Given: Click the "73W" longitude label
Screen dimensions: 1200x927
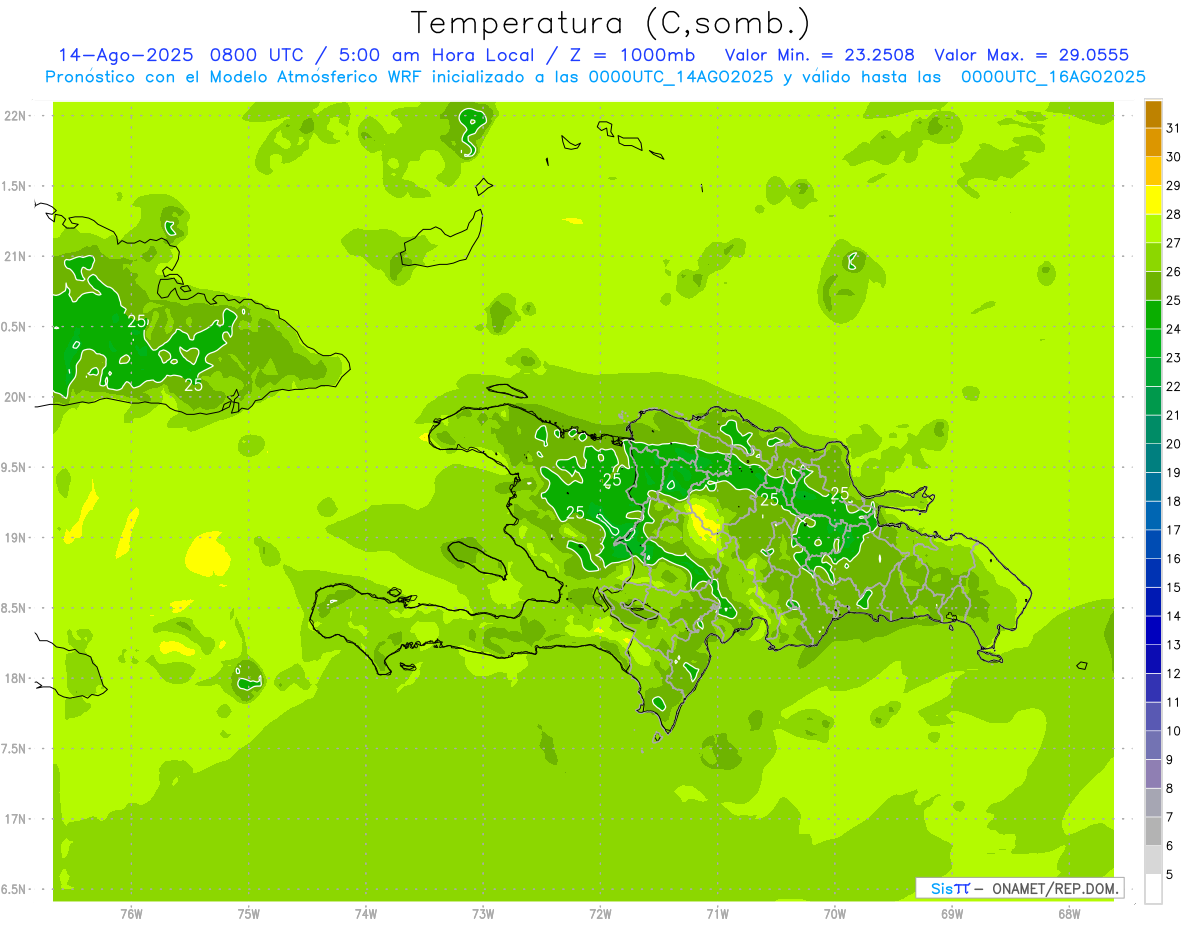Looking at the screenshot, I should [x=483, y=914].
